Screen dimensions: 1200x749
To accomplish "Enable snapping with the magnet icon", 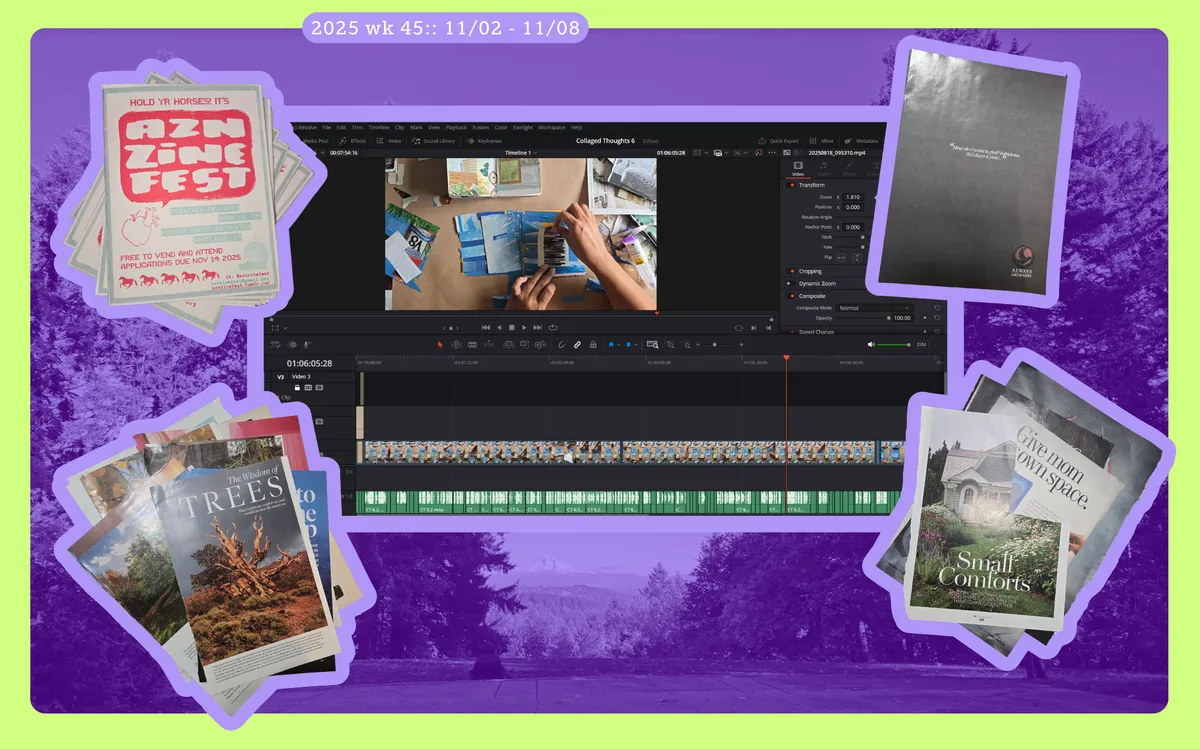I will pos(561,344).
